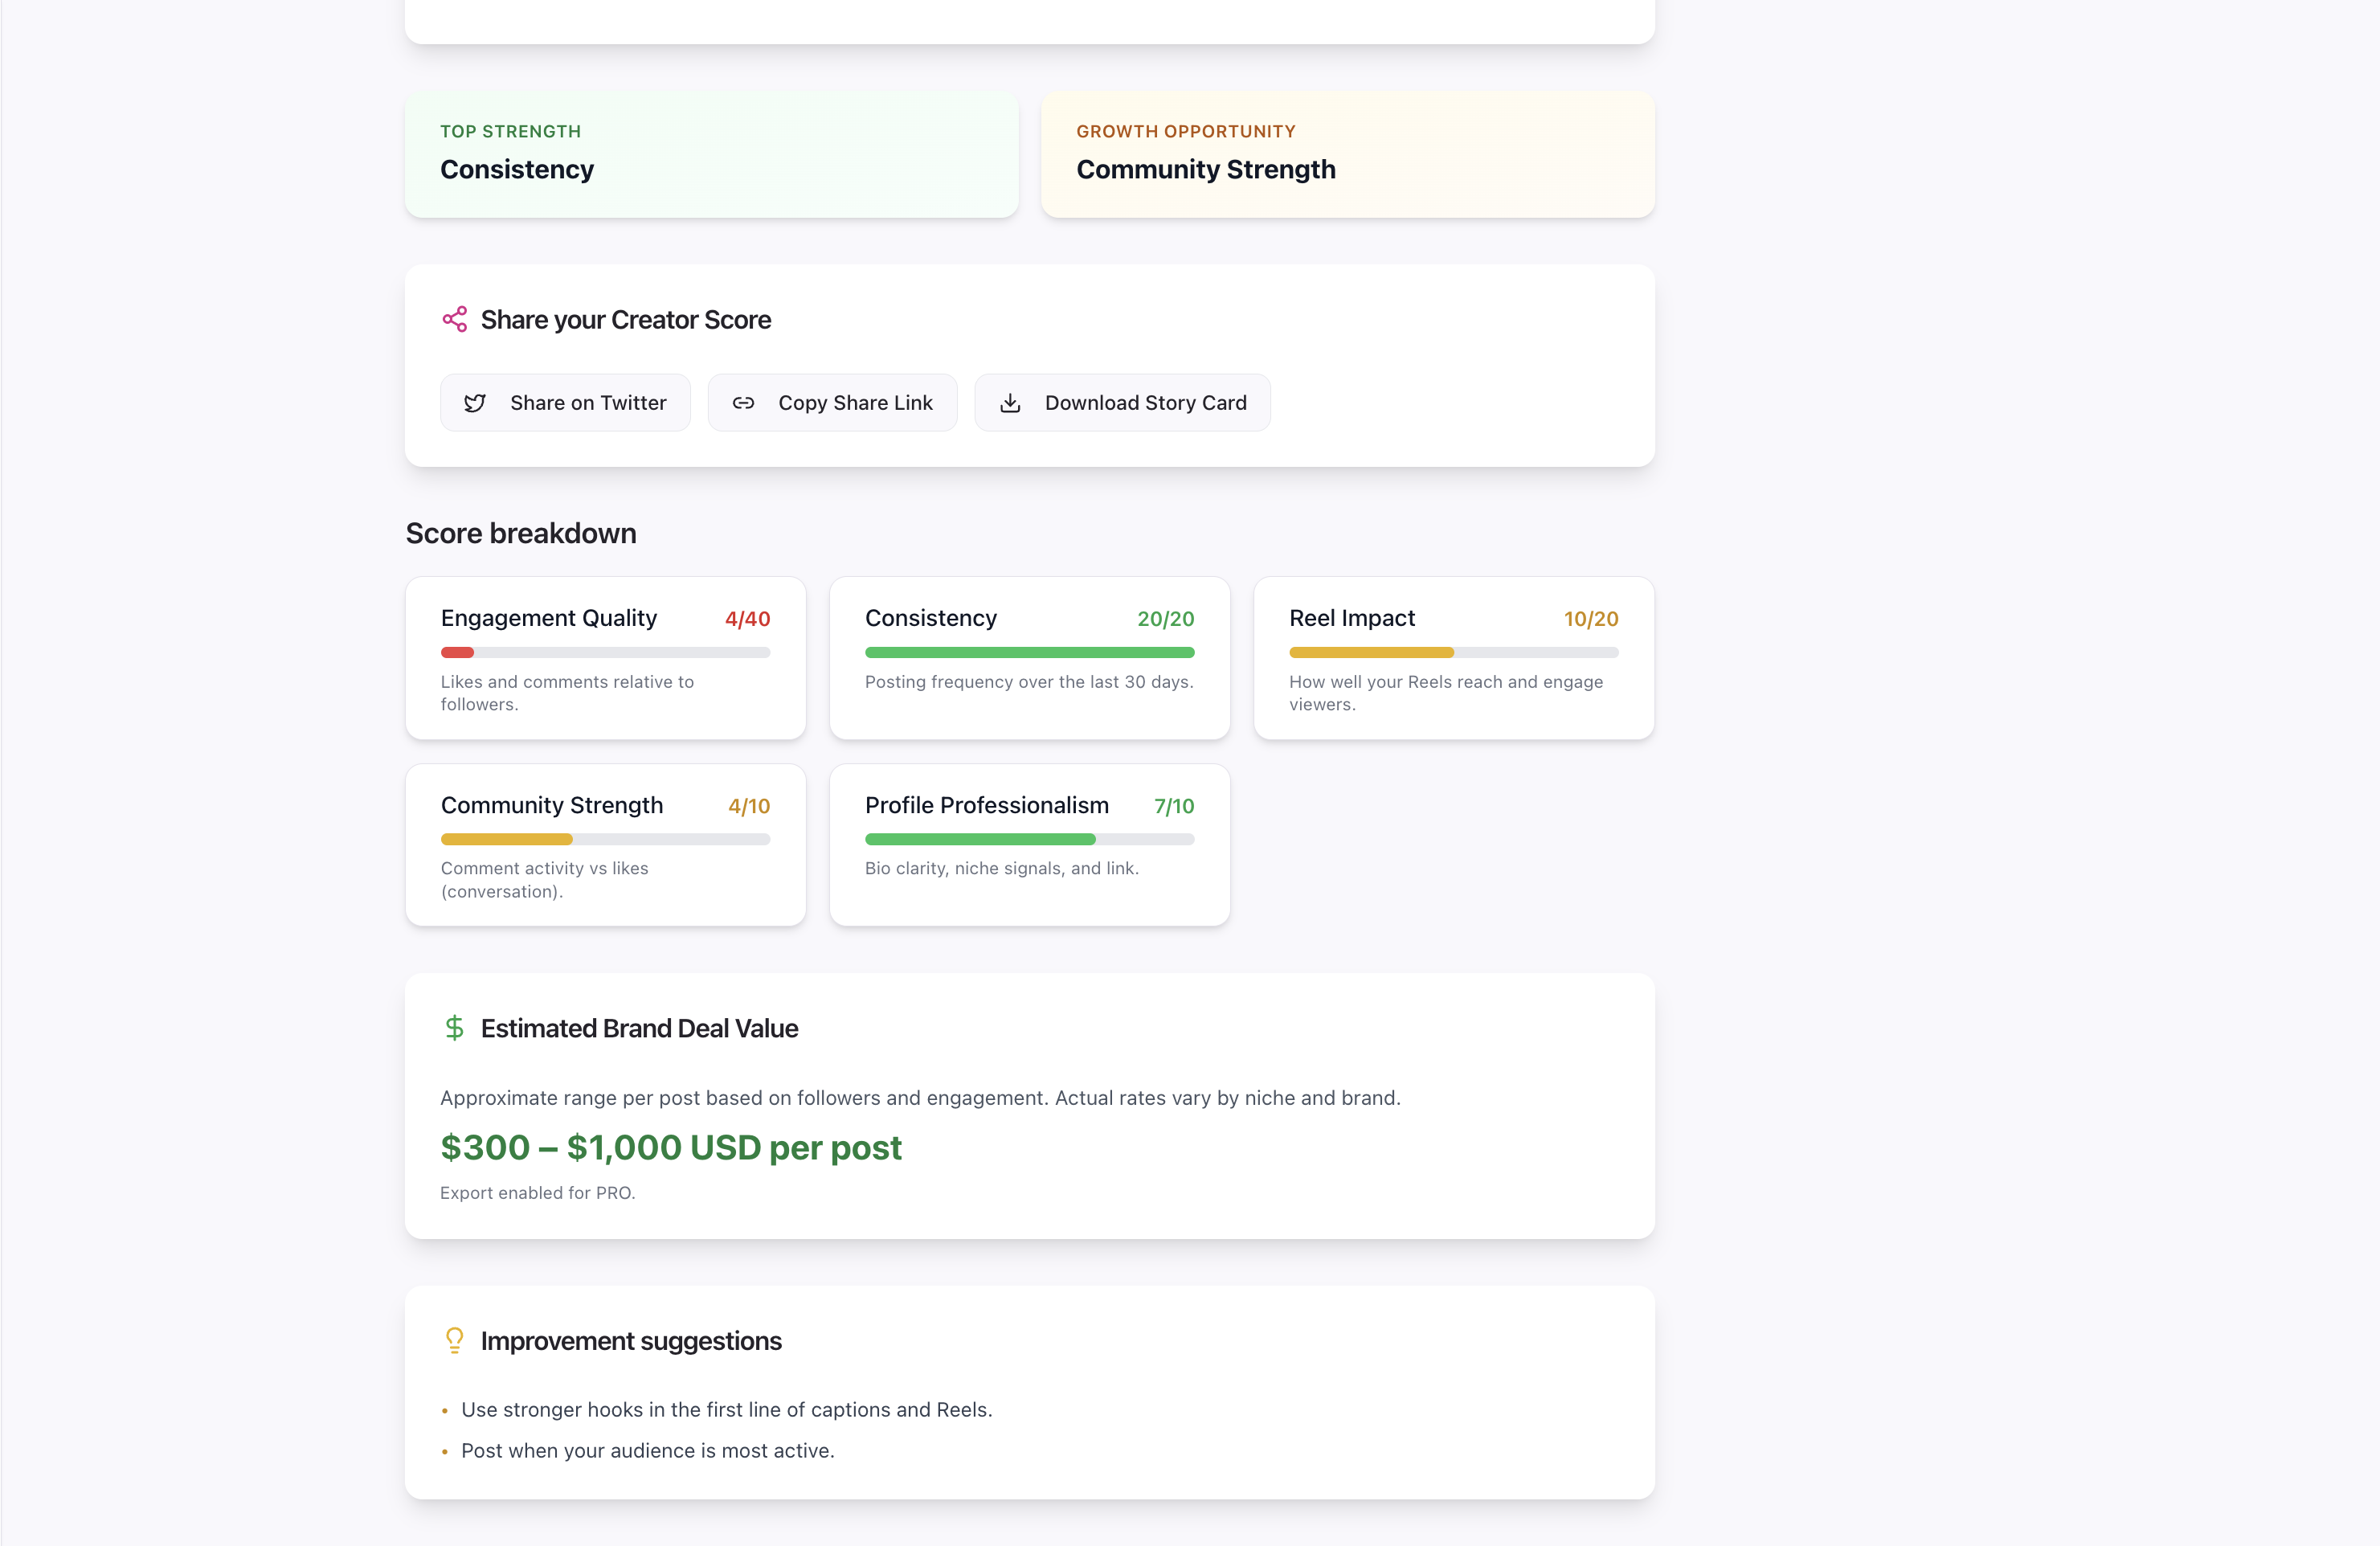Click the Twitter bird icon
Image resolution: width=2380 pixels, height=1546 pixels.
click(x=475, y=403)
